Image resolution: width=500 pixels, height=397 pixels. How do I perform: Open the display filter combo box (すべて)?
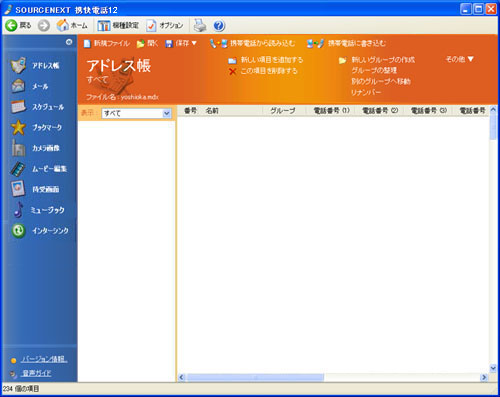(x=136, y=113)
